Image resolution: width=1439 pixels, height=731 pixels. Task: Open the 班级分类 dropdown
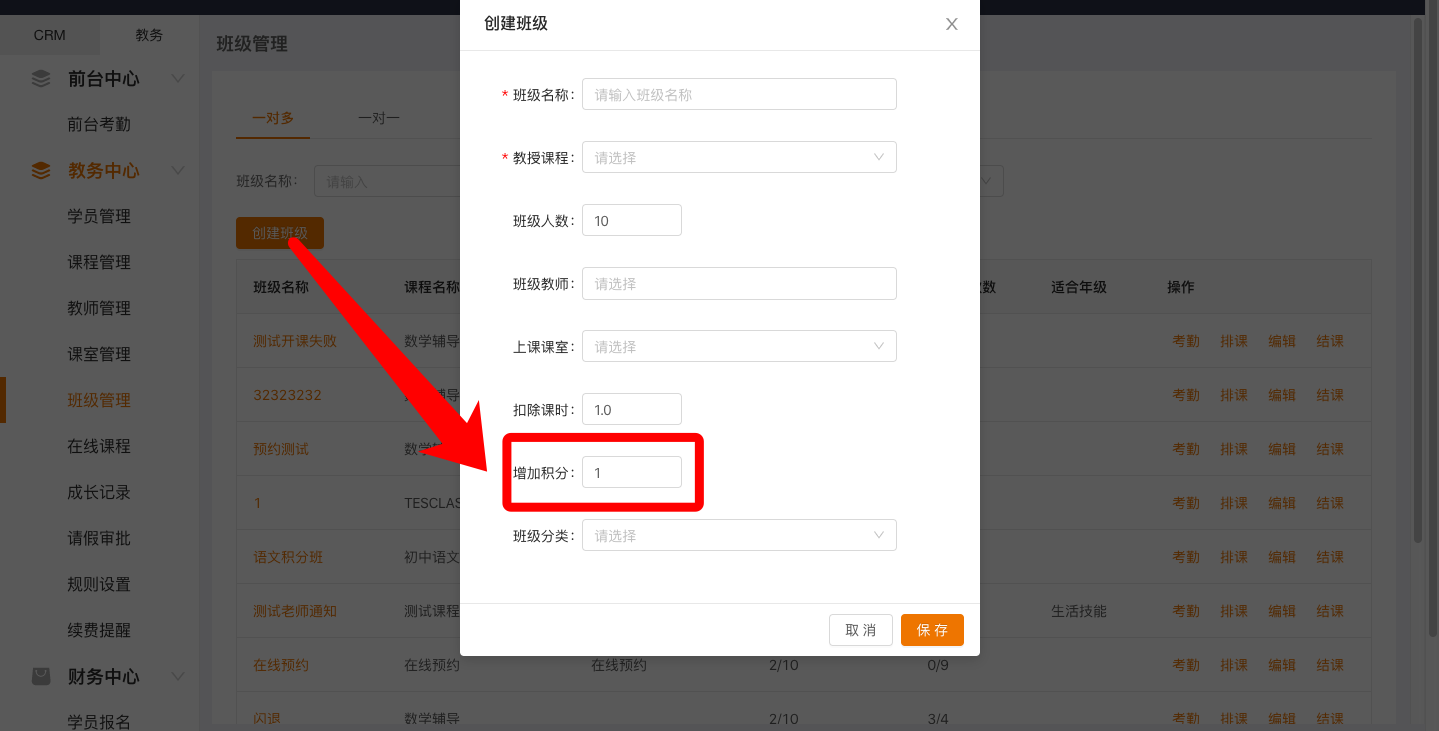click(738, 535)
